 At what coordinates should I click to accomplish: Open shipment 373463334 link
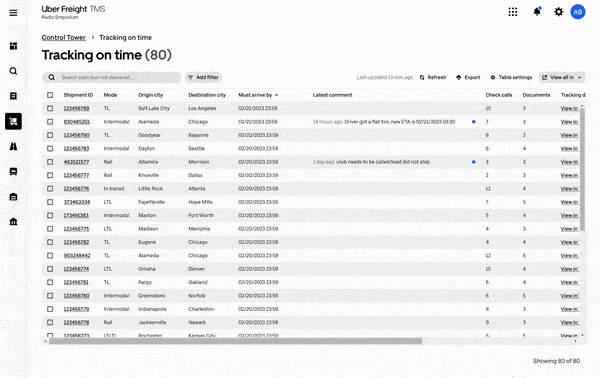(77, 202)
